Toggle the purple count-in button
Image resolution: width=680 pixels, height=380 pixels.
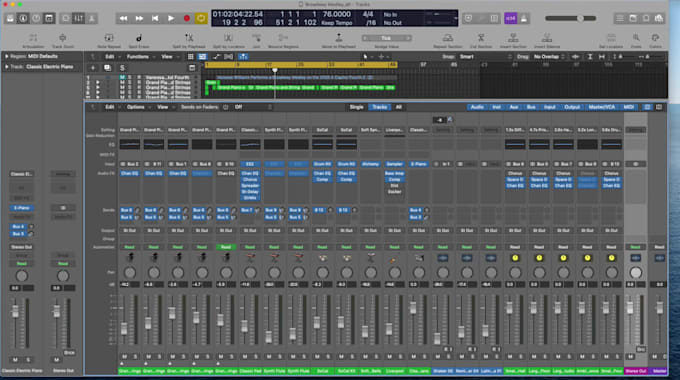pos(510,18)
